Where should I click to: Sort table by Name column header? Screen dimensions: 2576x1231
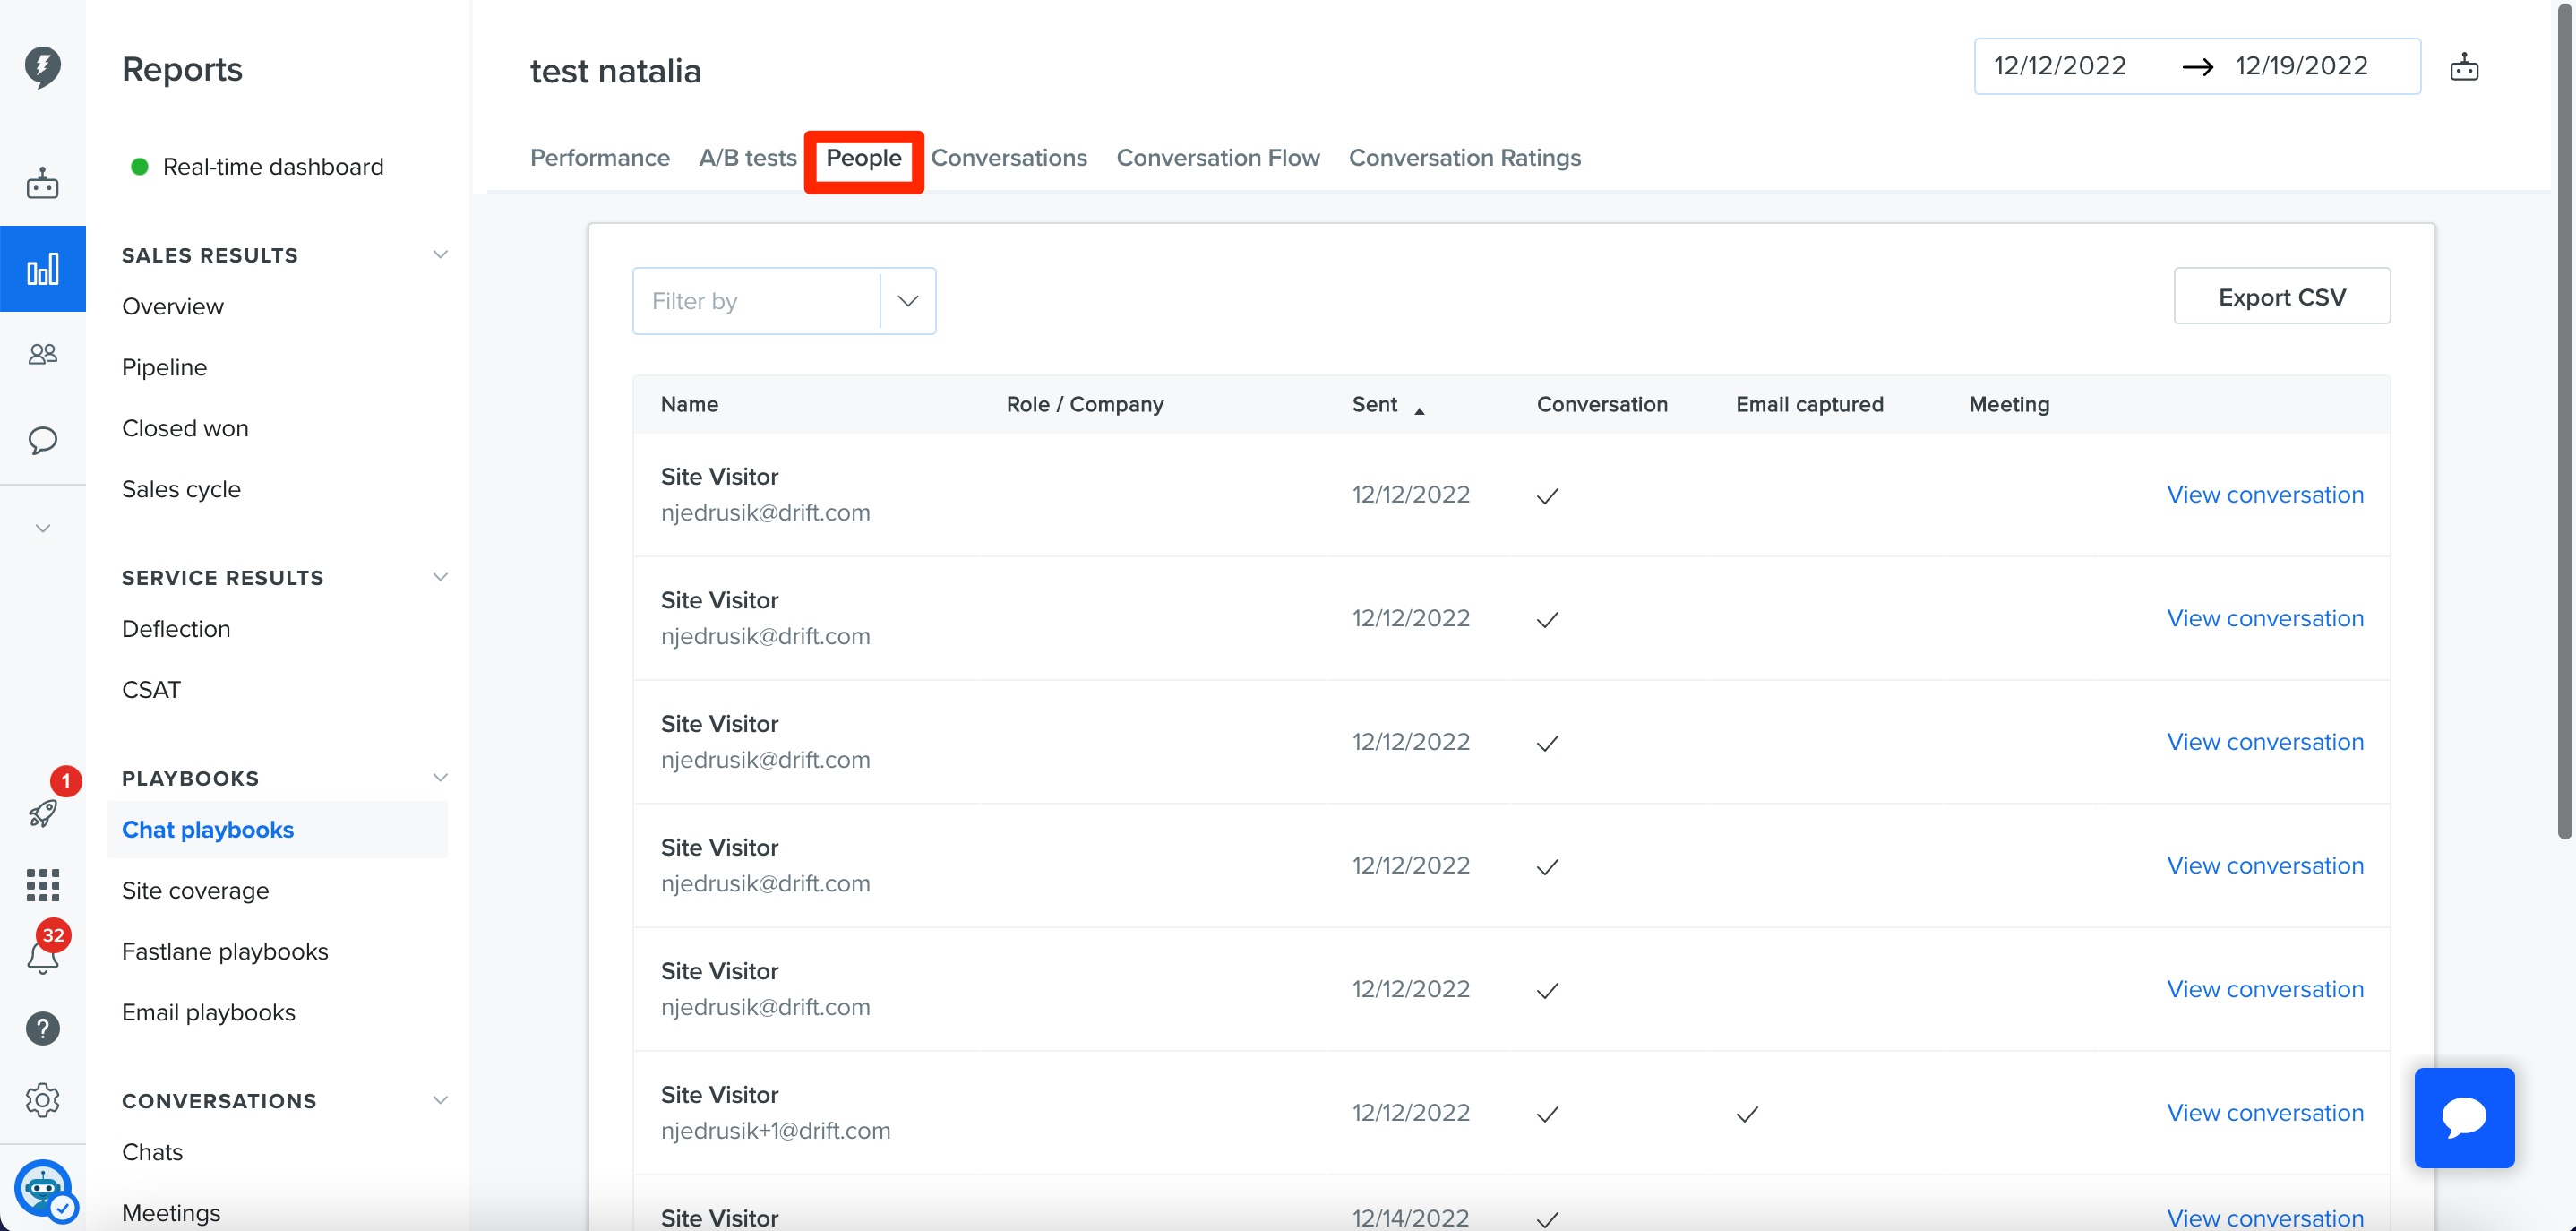pos(689,404)
